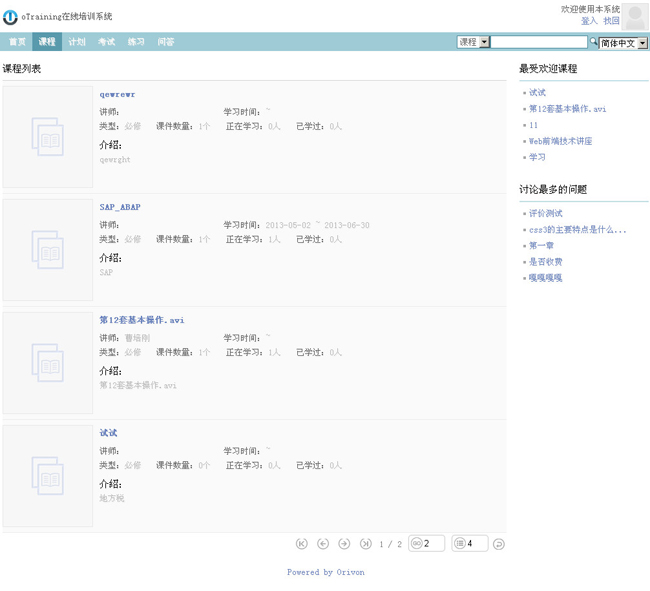Open the SAP_ABAP course title link

pos(120,207)
